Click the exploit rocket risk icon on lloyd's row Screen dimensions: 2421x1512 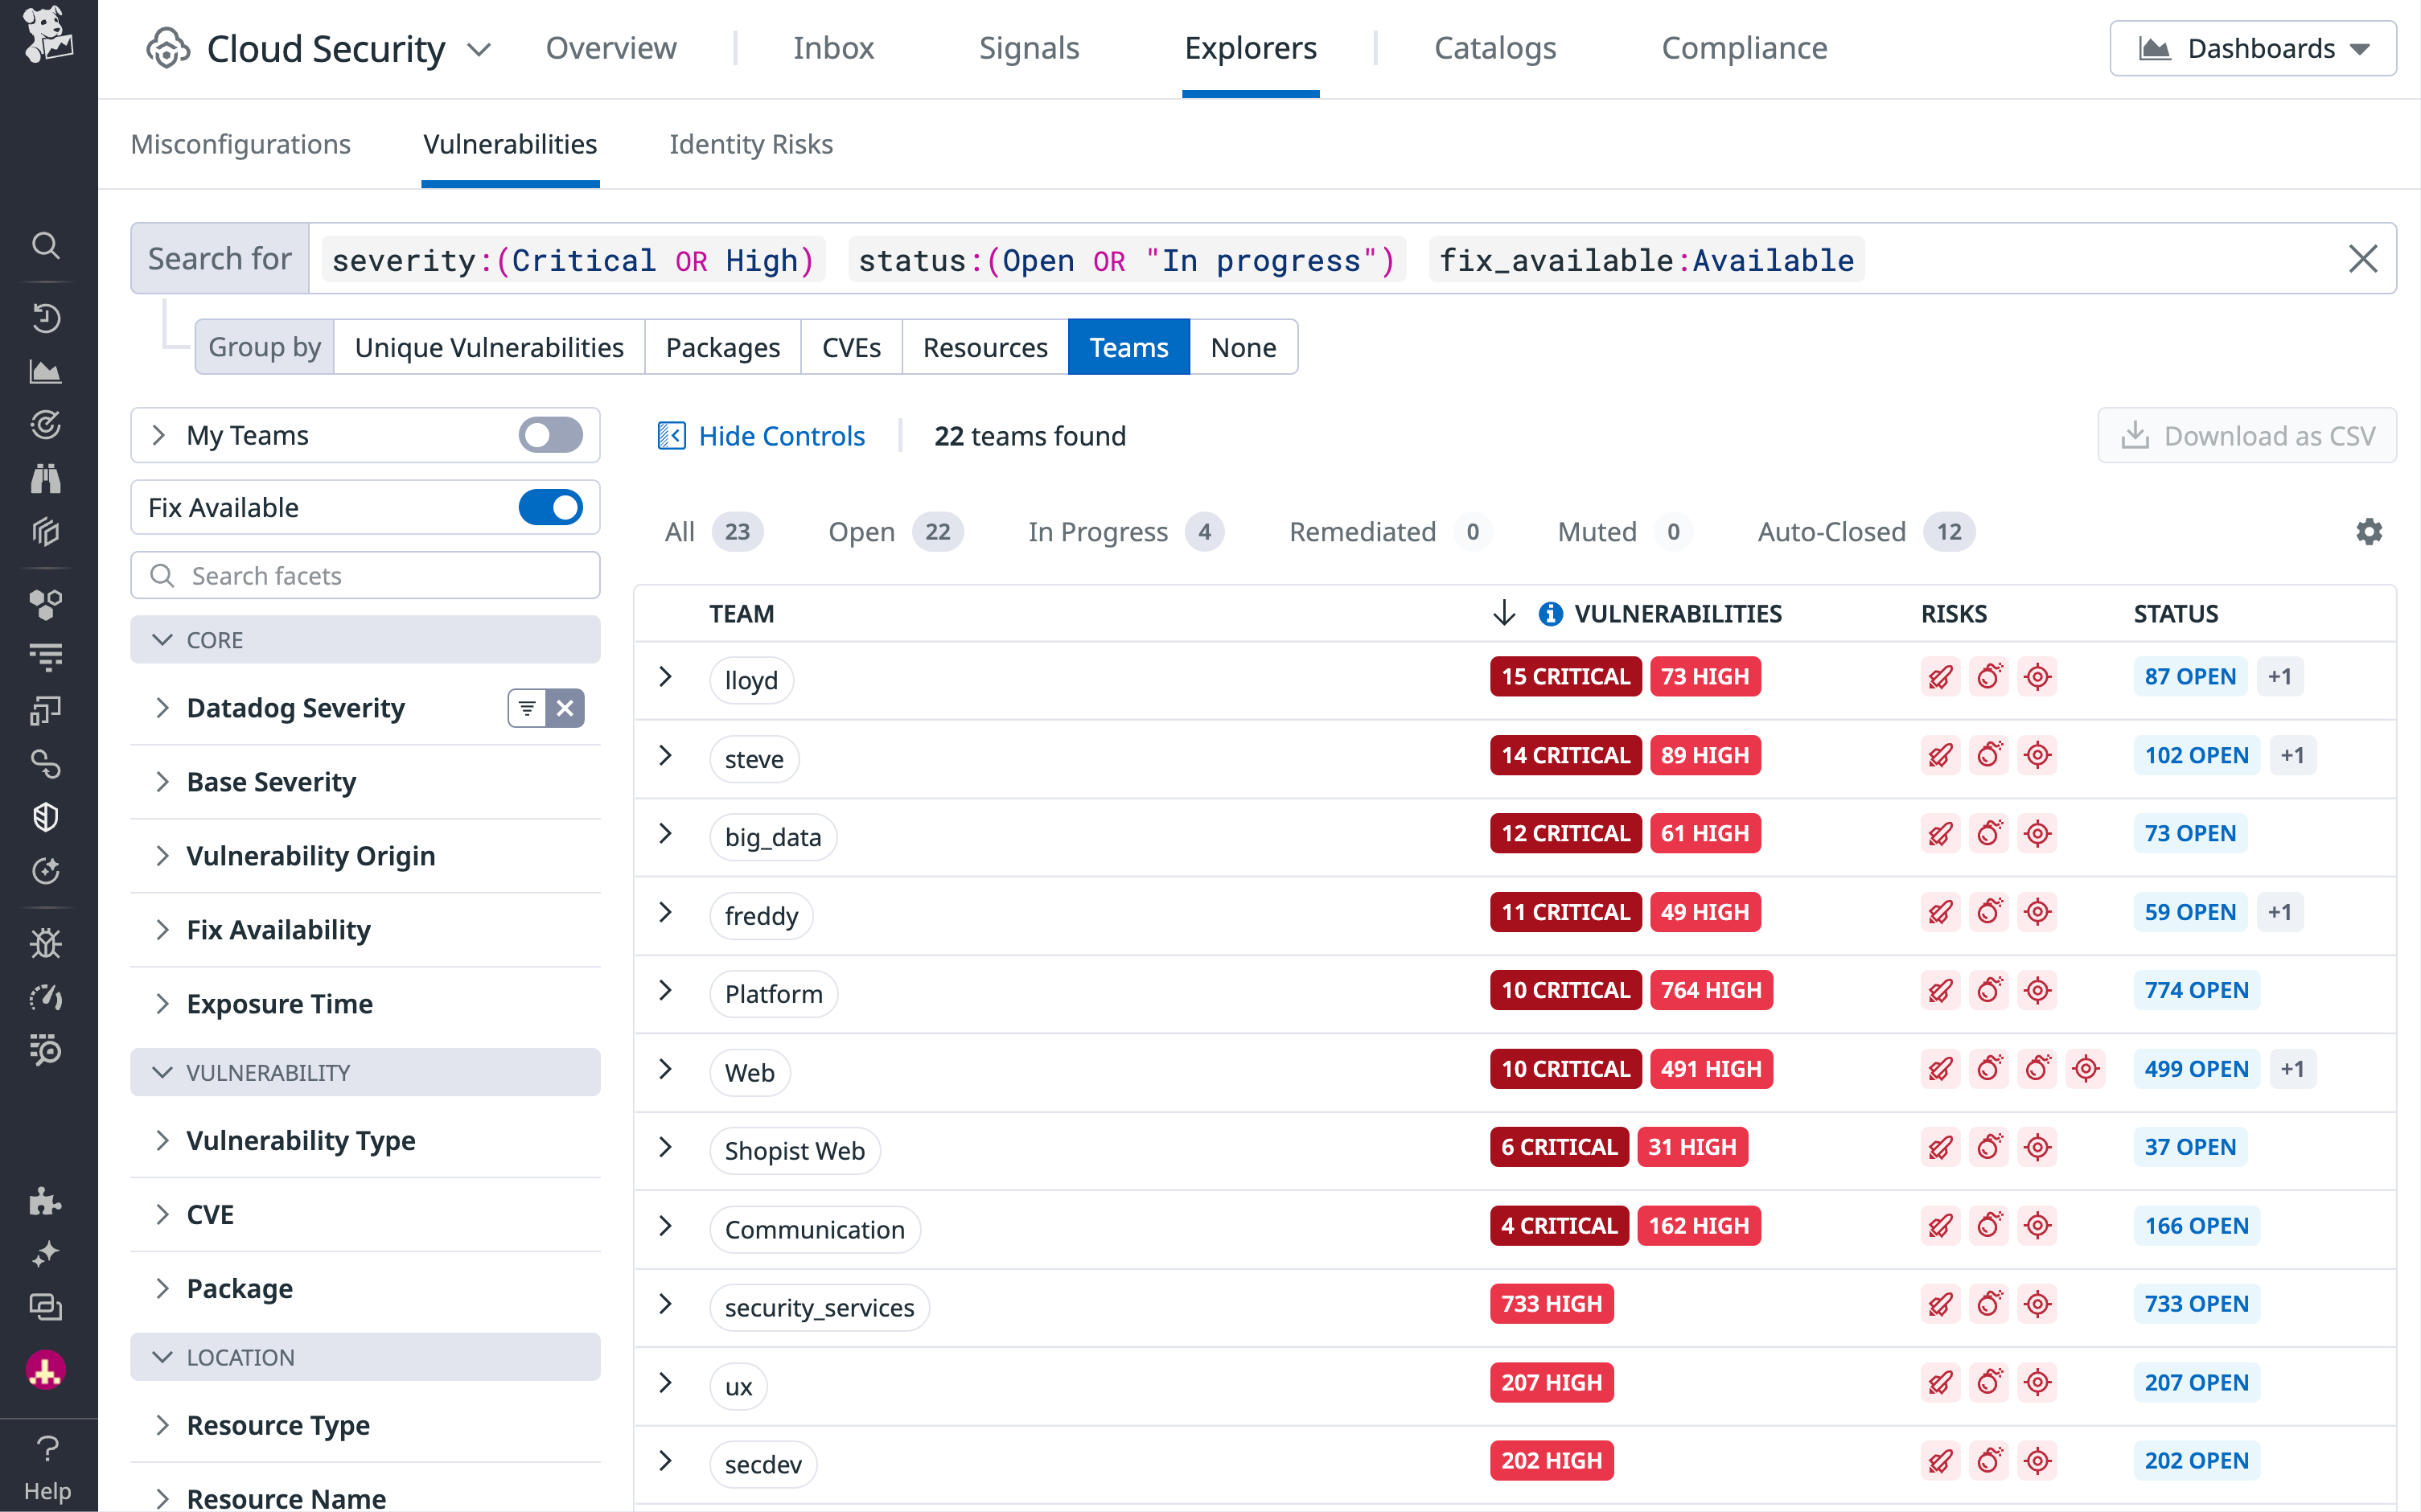1940,676
